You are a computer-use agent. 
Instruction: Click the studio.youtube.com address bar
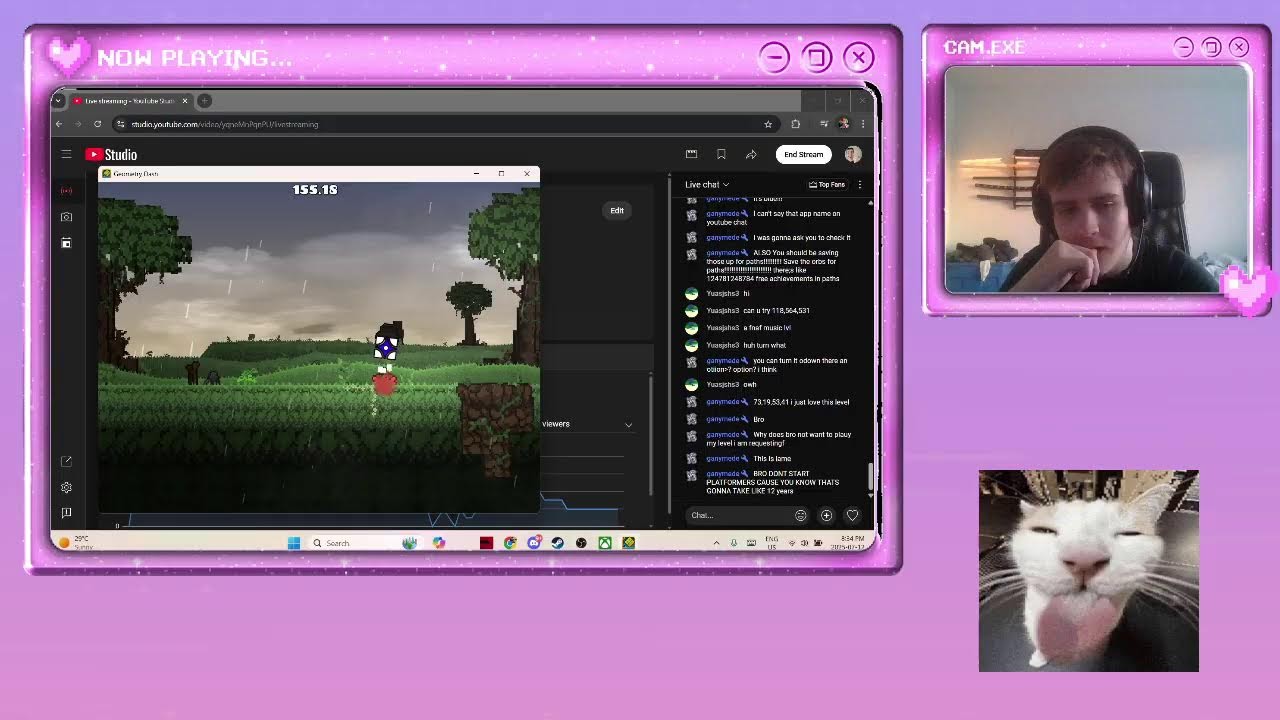coord(440,124)
